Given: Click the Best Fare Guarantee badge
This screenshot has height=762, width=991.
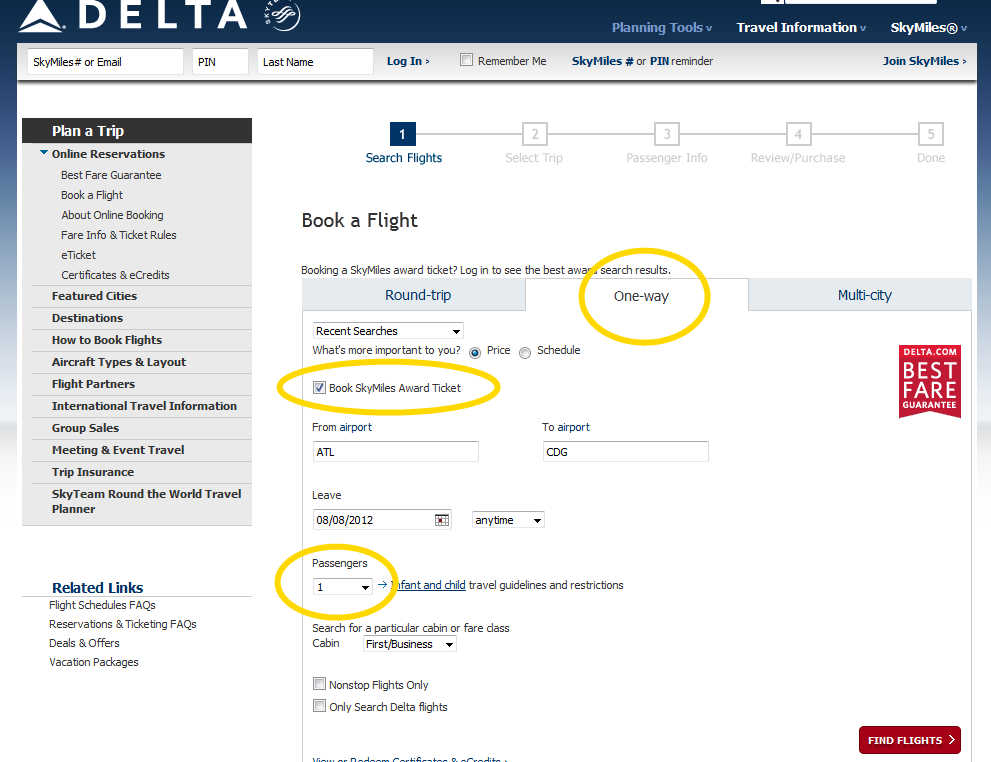Looking at the screenshot, I should (x=929, y=381).
